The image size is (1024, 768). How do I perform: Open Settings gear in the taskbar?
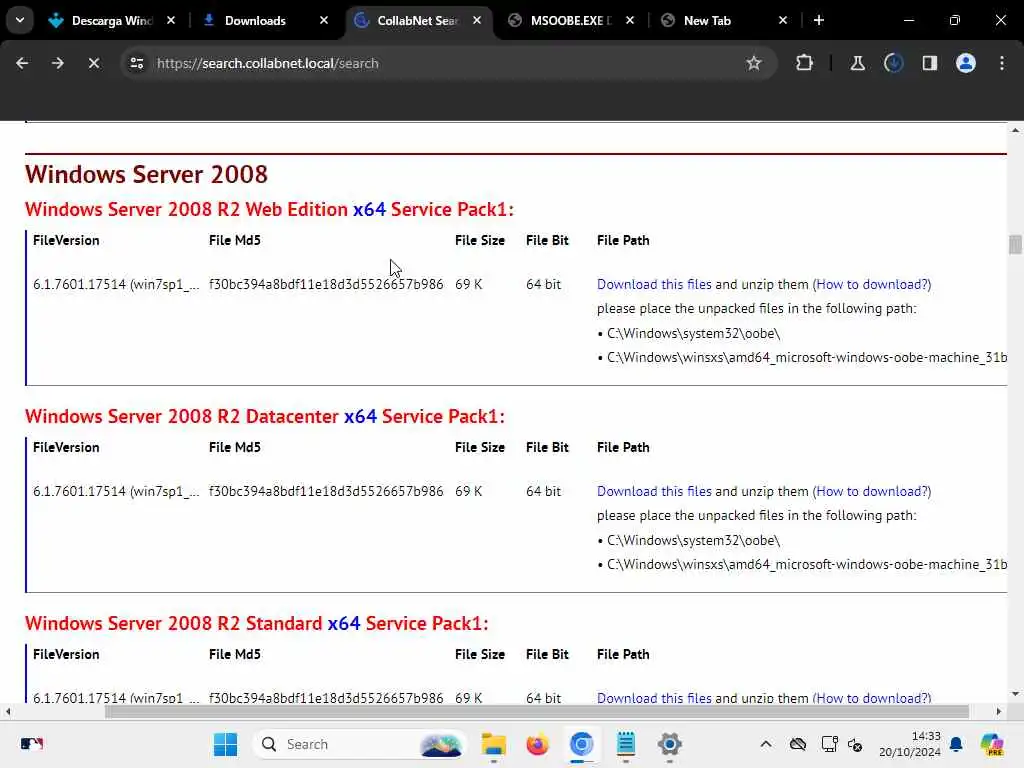(x=669, y=744)
